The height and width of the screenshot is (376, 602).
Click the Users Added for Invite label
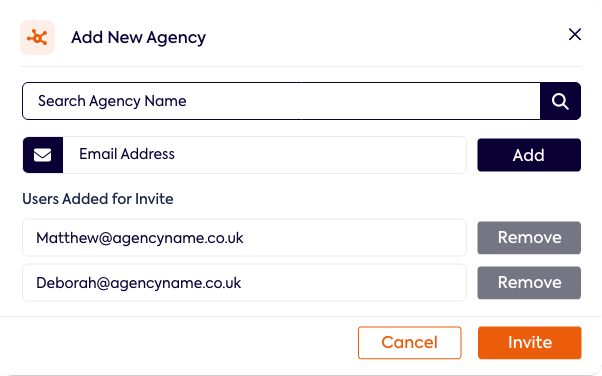pos(98,199)
